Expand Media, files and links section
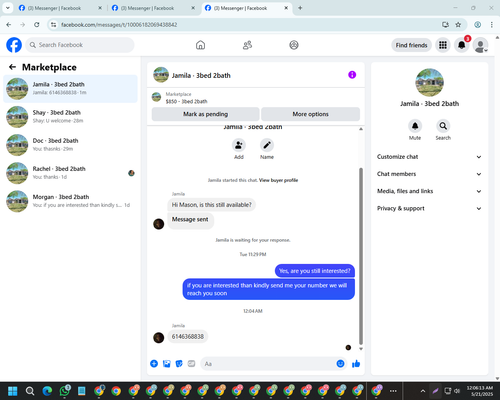The image size is (500, 400). point(429,191)
